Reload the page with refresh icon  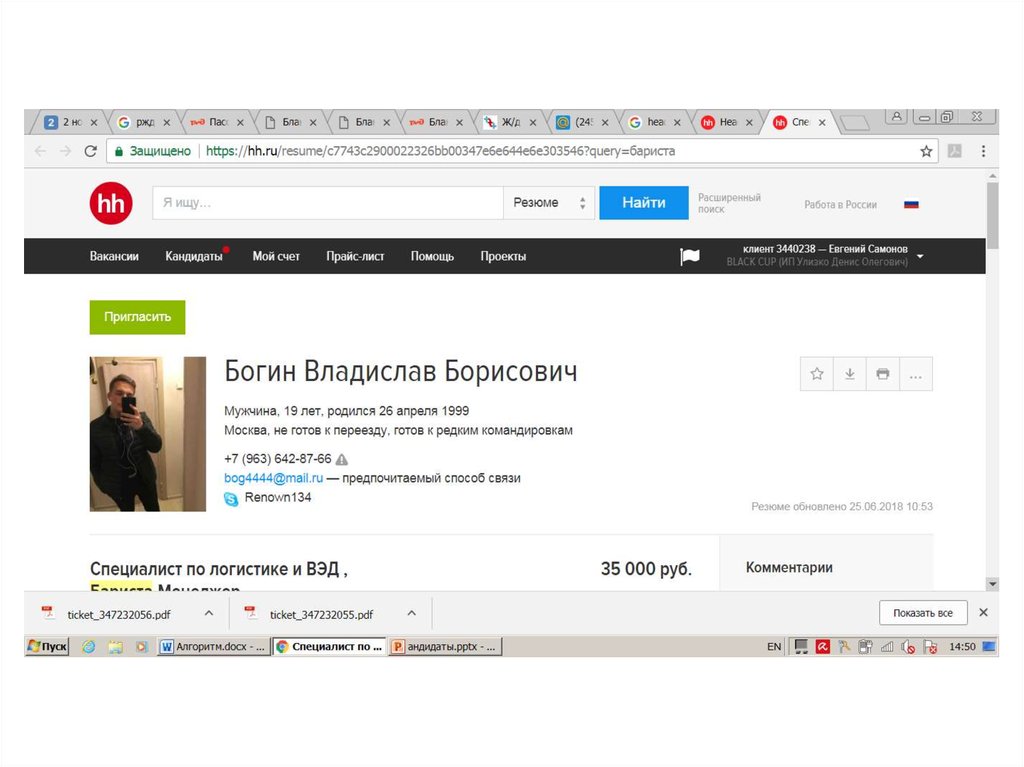click(x=91, y=151)
